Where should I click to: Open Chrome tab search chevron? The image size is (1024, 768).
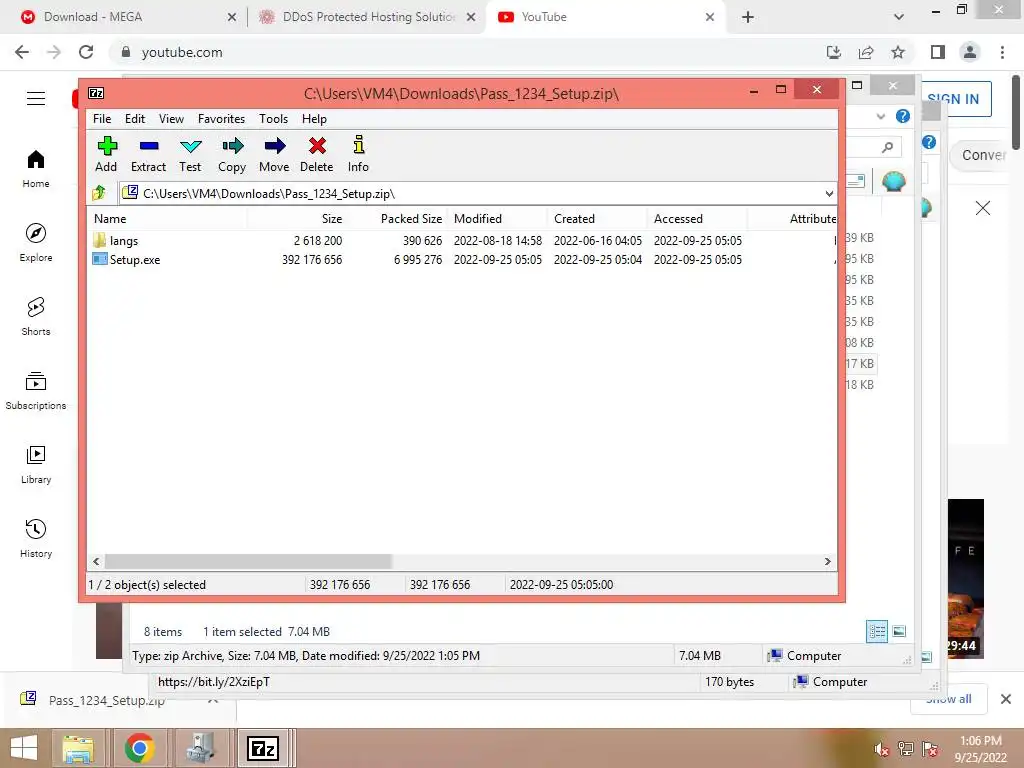tap(899, 17)
